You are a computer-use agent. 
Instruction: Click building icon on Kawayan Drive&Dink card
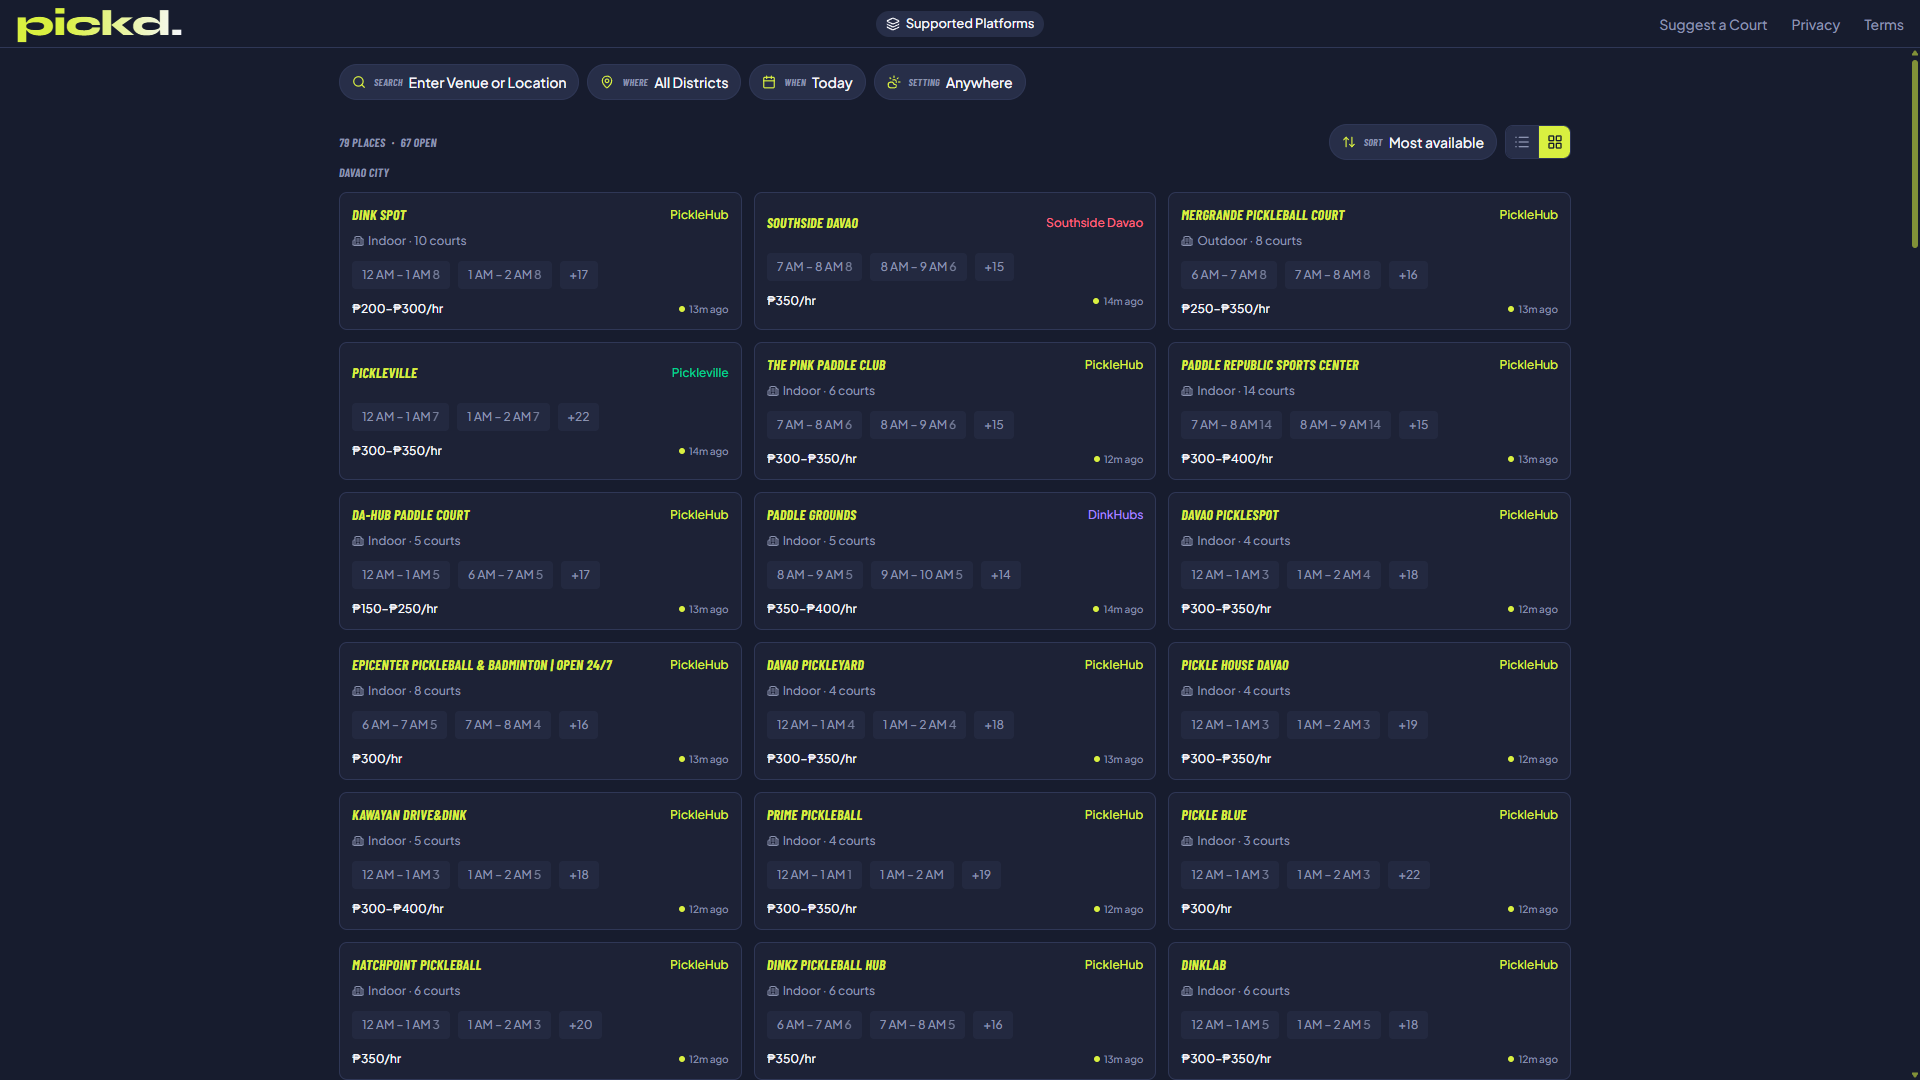(x=358, y=841)
